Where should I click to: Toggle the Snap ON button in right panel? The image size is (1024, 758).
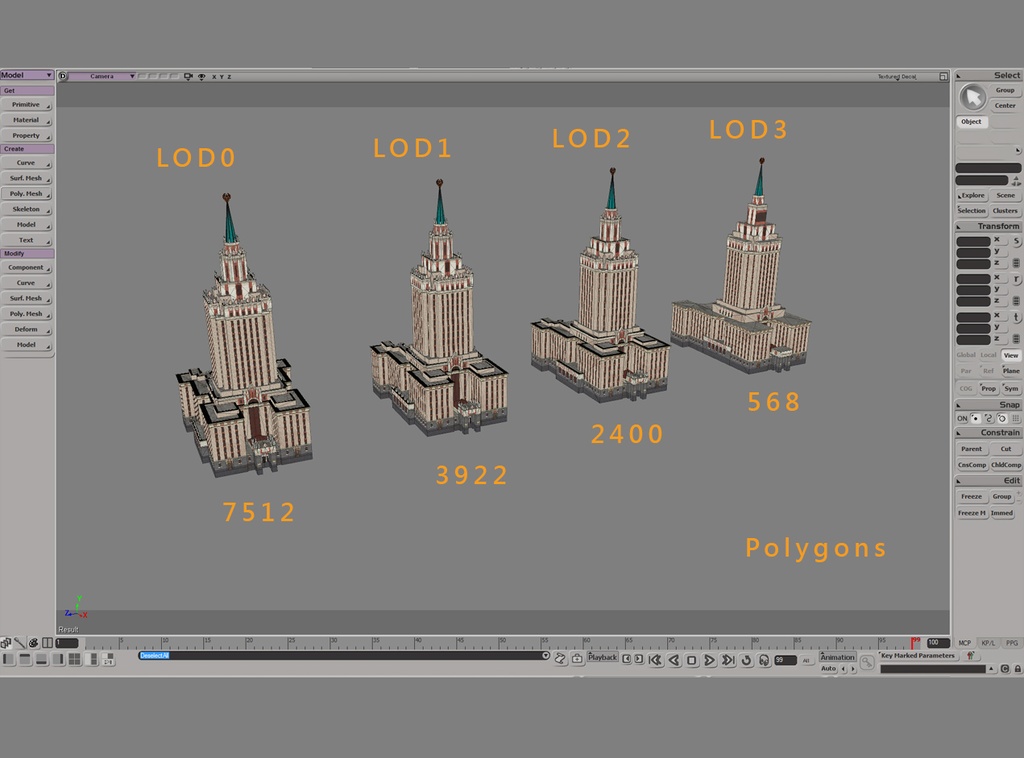(962, 418)
